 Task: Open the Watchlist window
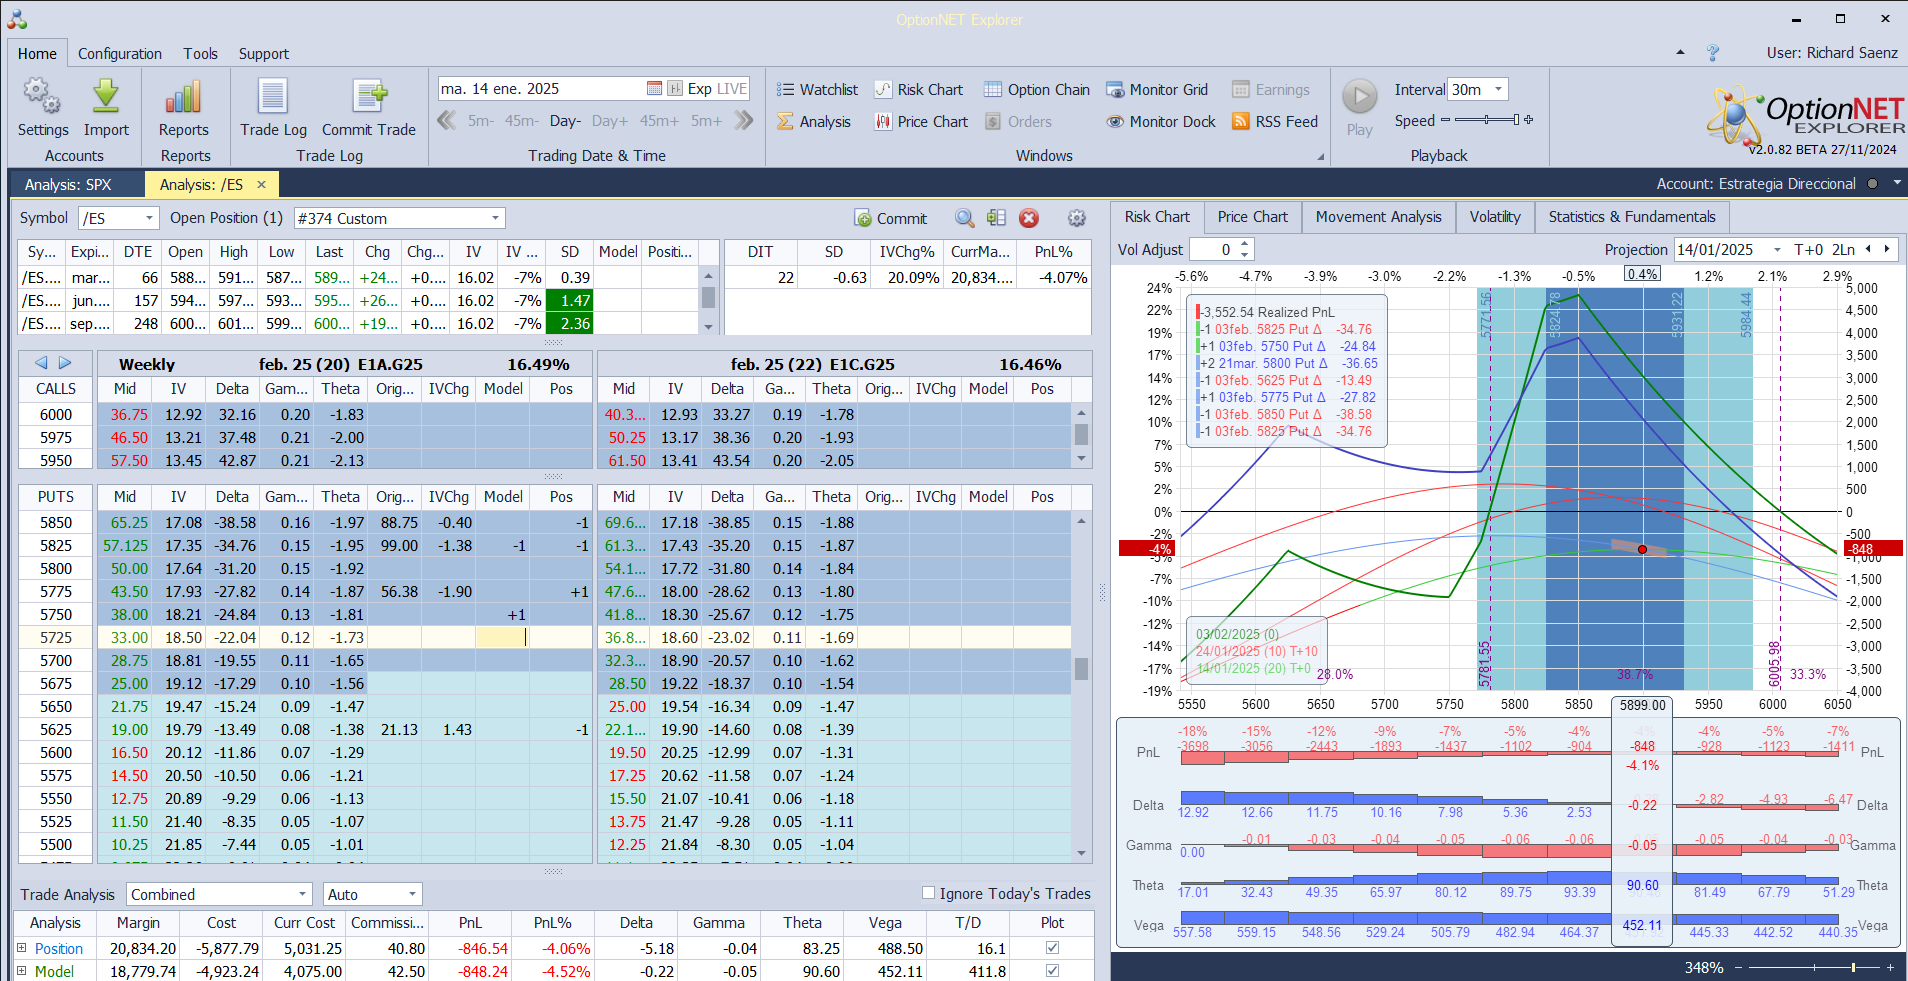[817, 90]
